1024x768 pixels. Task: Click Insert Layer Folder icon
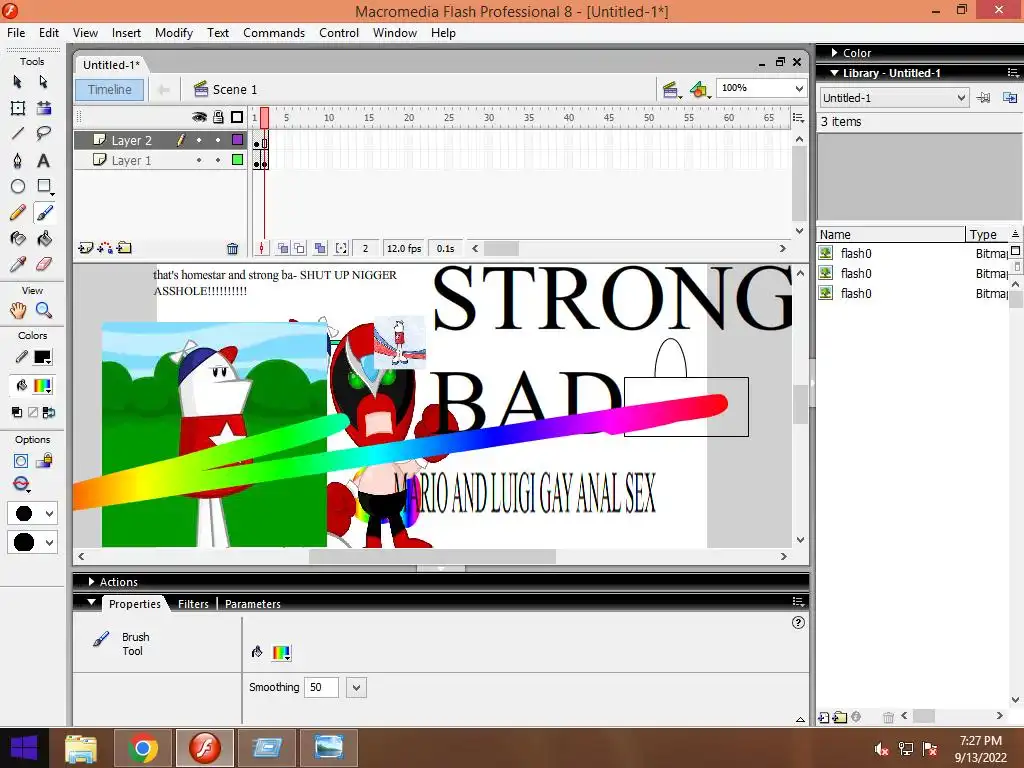click(124, 248)
